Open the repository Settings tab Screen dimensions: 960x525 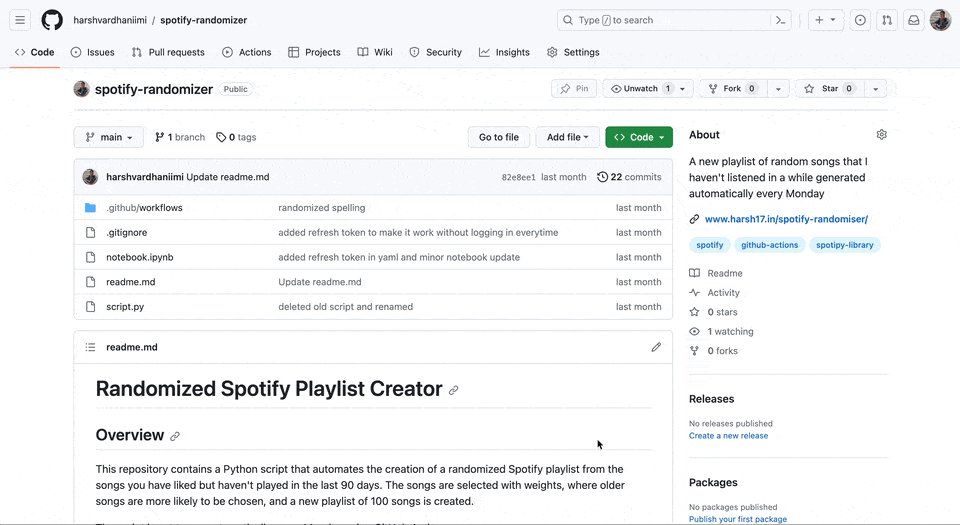click(x=573, y=53)
